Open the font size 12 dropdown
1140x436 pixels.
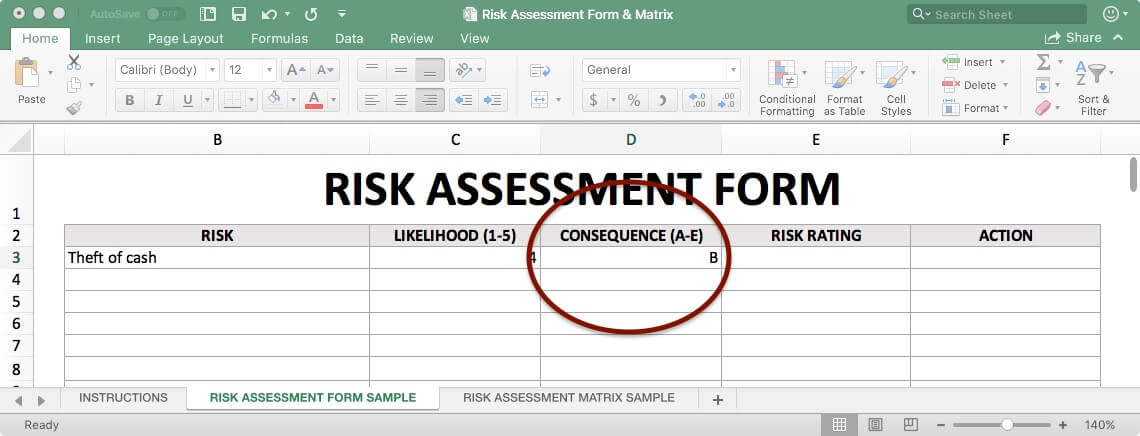269,70
